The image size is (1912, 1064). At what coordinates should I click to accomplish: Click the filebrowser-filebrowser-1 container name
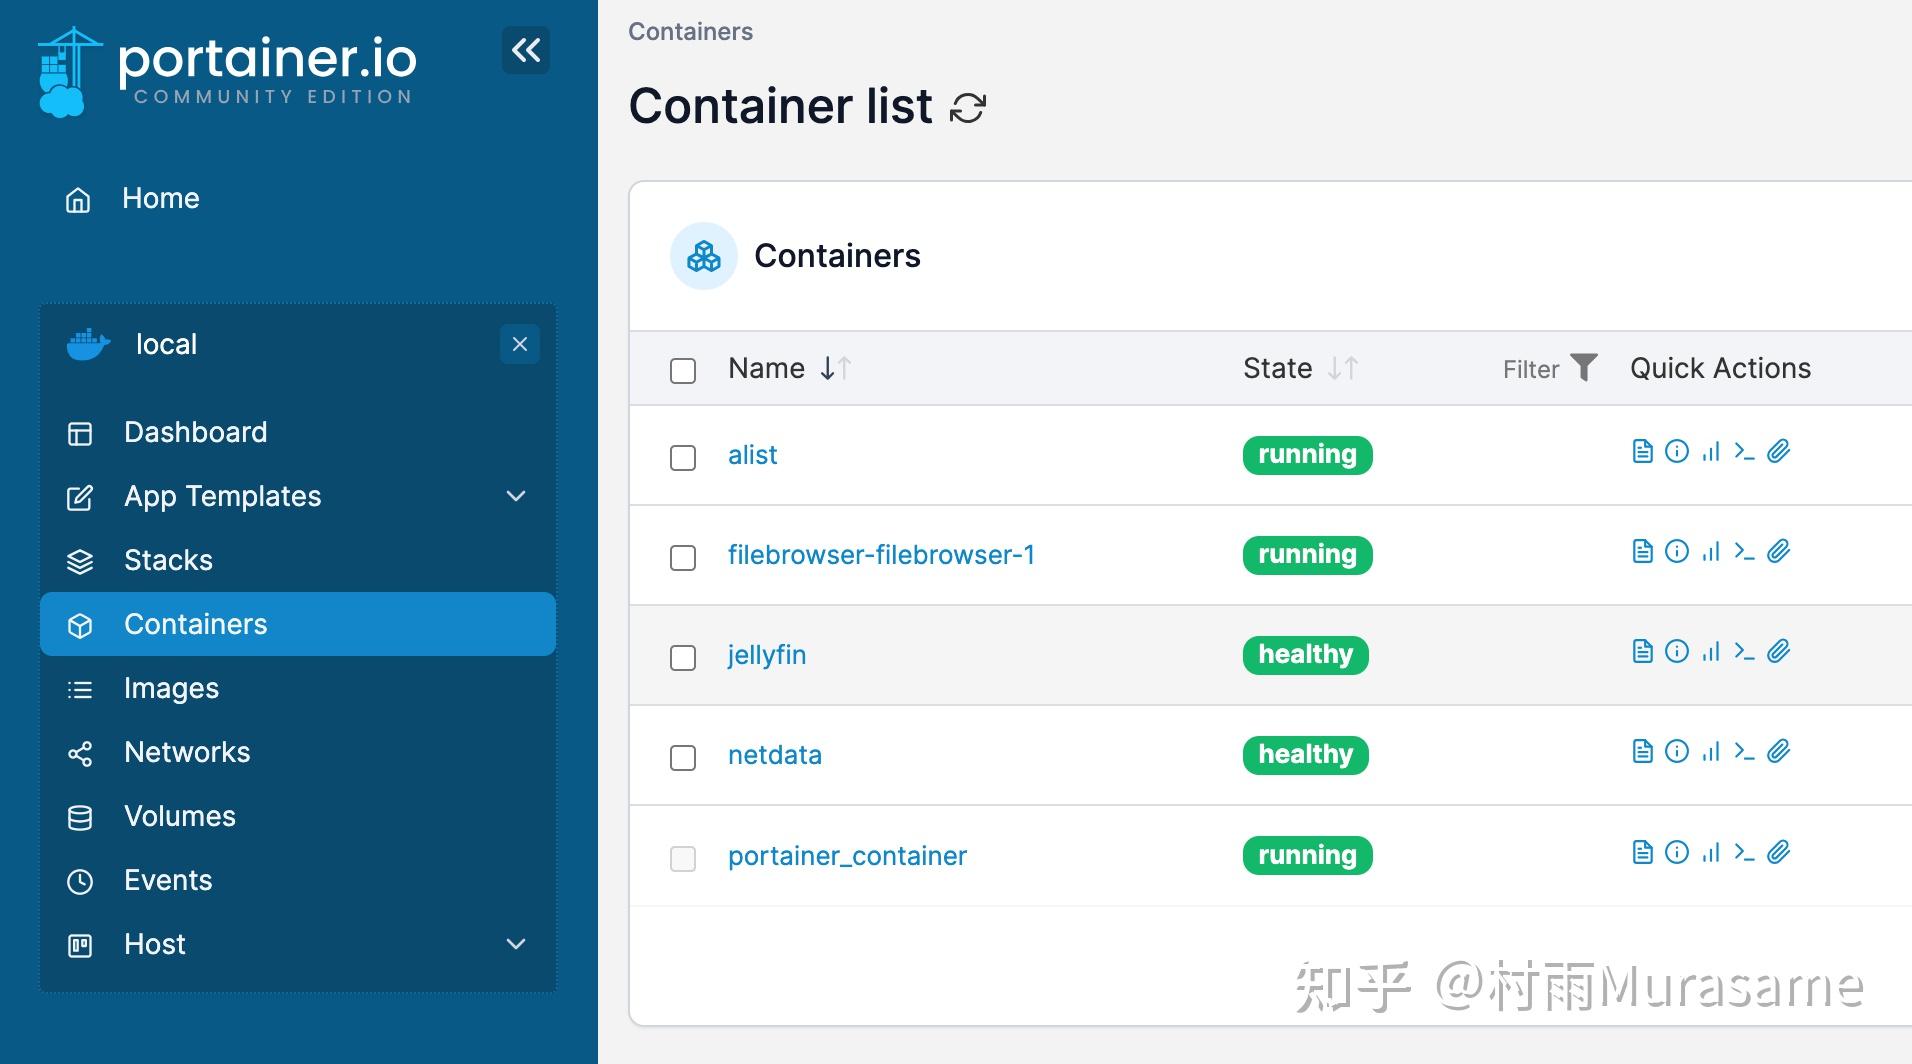[x=881, y=555]
